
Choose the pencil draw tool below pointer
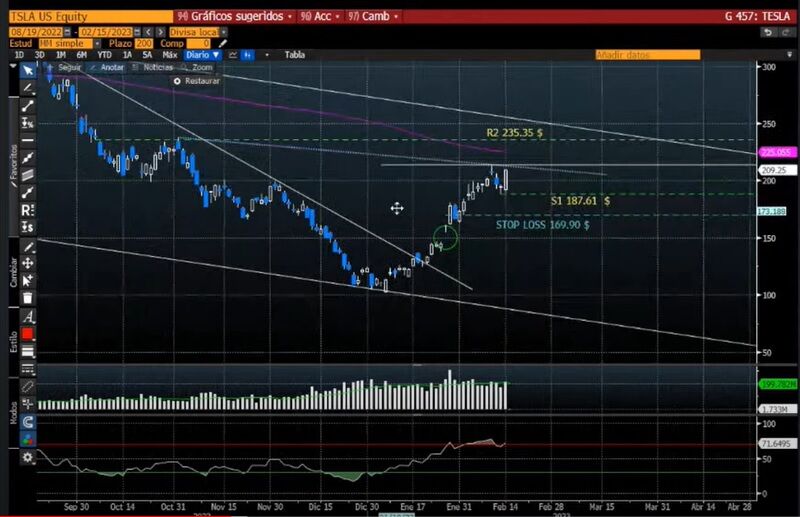pyautogui.click(x=28, y=88)
